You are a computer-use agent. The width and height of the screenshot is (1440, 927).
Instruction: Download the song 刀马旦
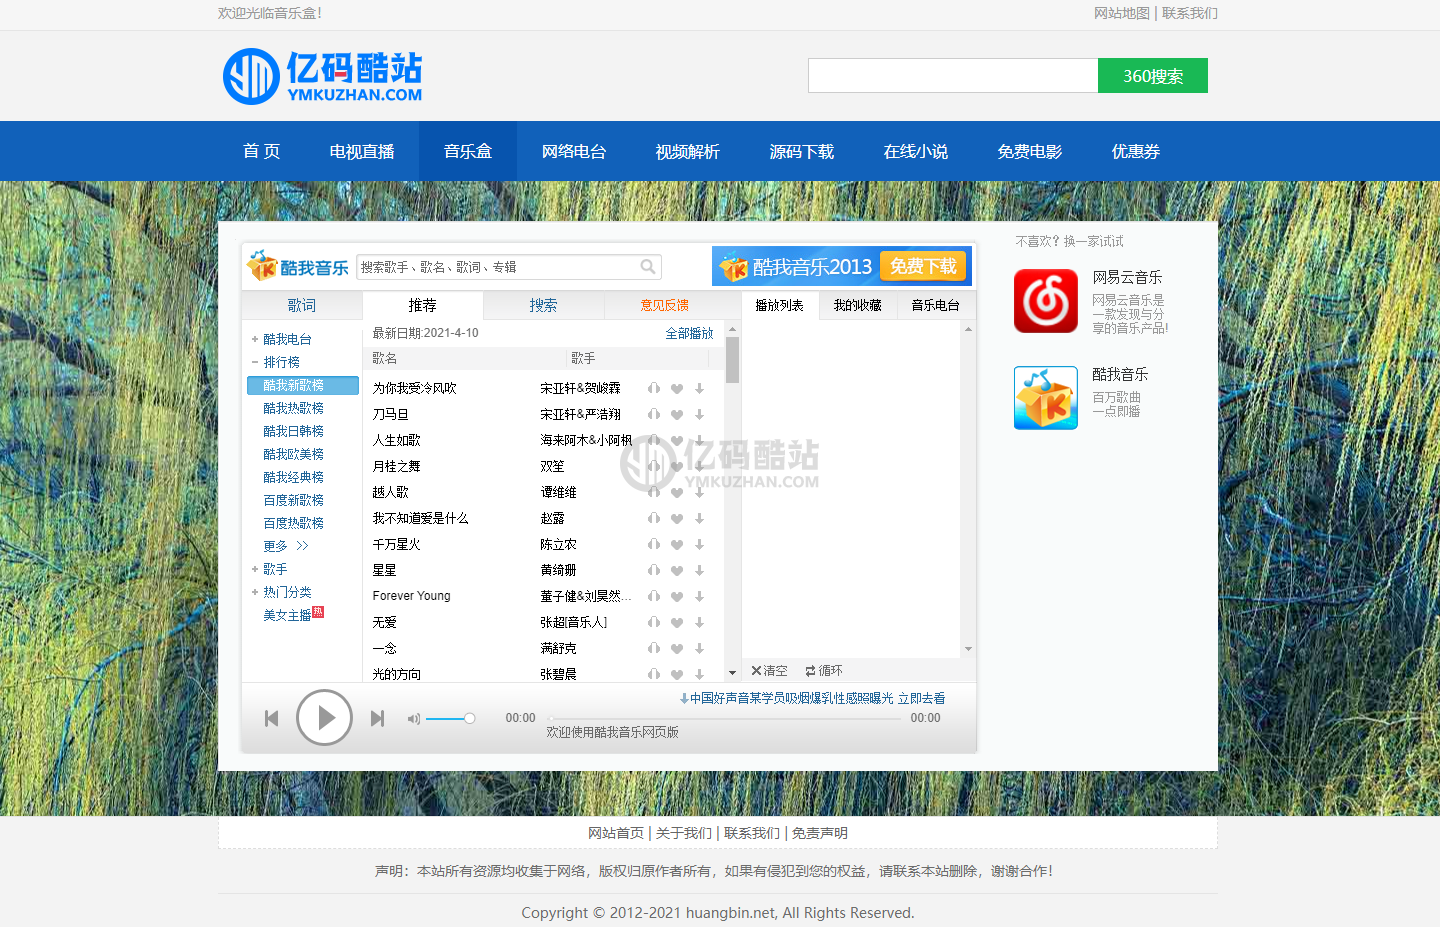(700, 414)
